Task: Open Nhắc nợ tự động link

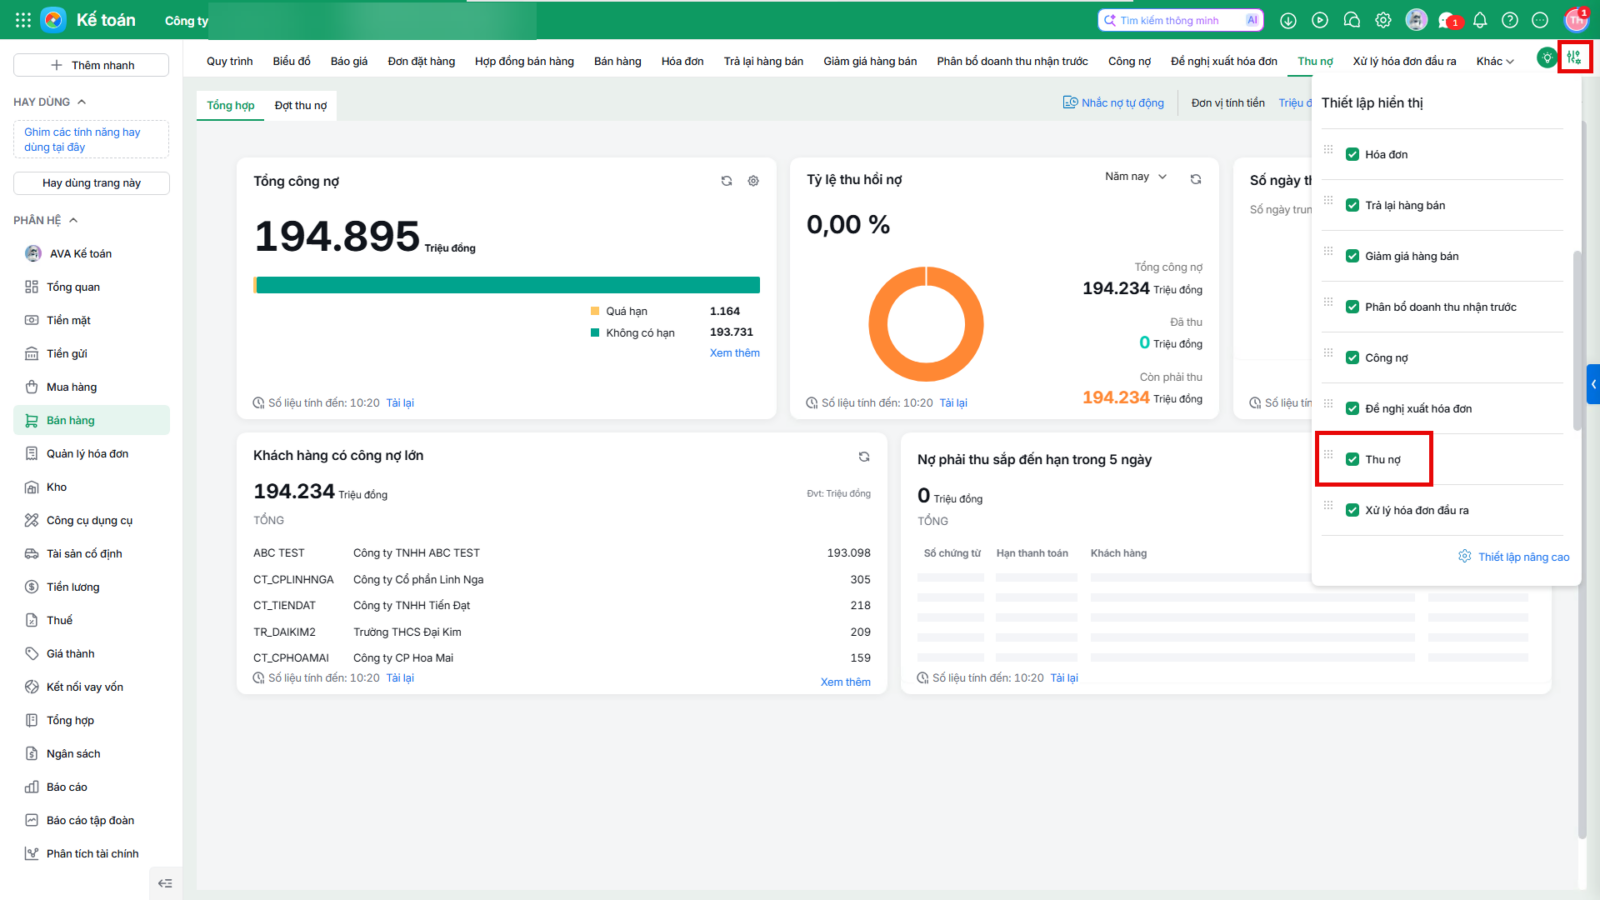Action: click(x=1113, y=103)
